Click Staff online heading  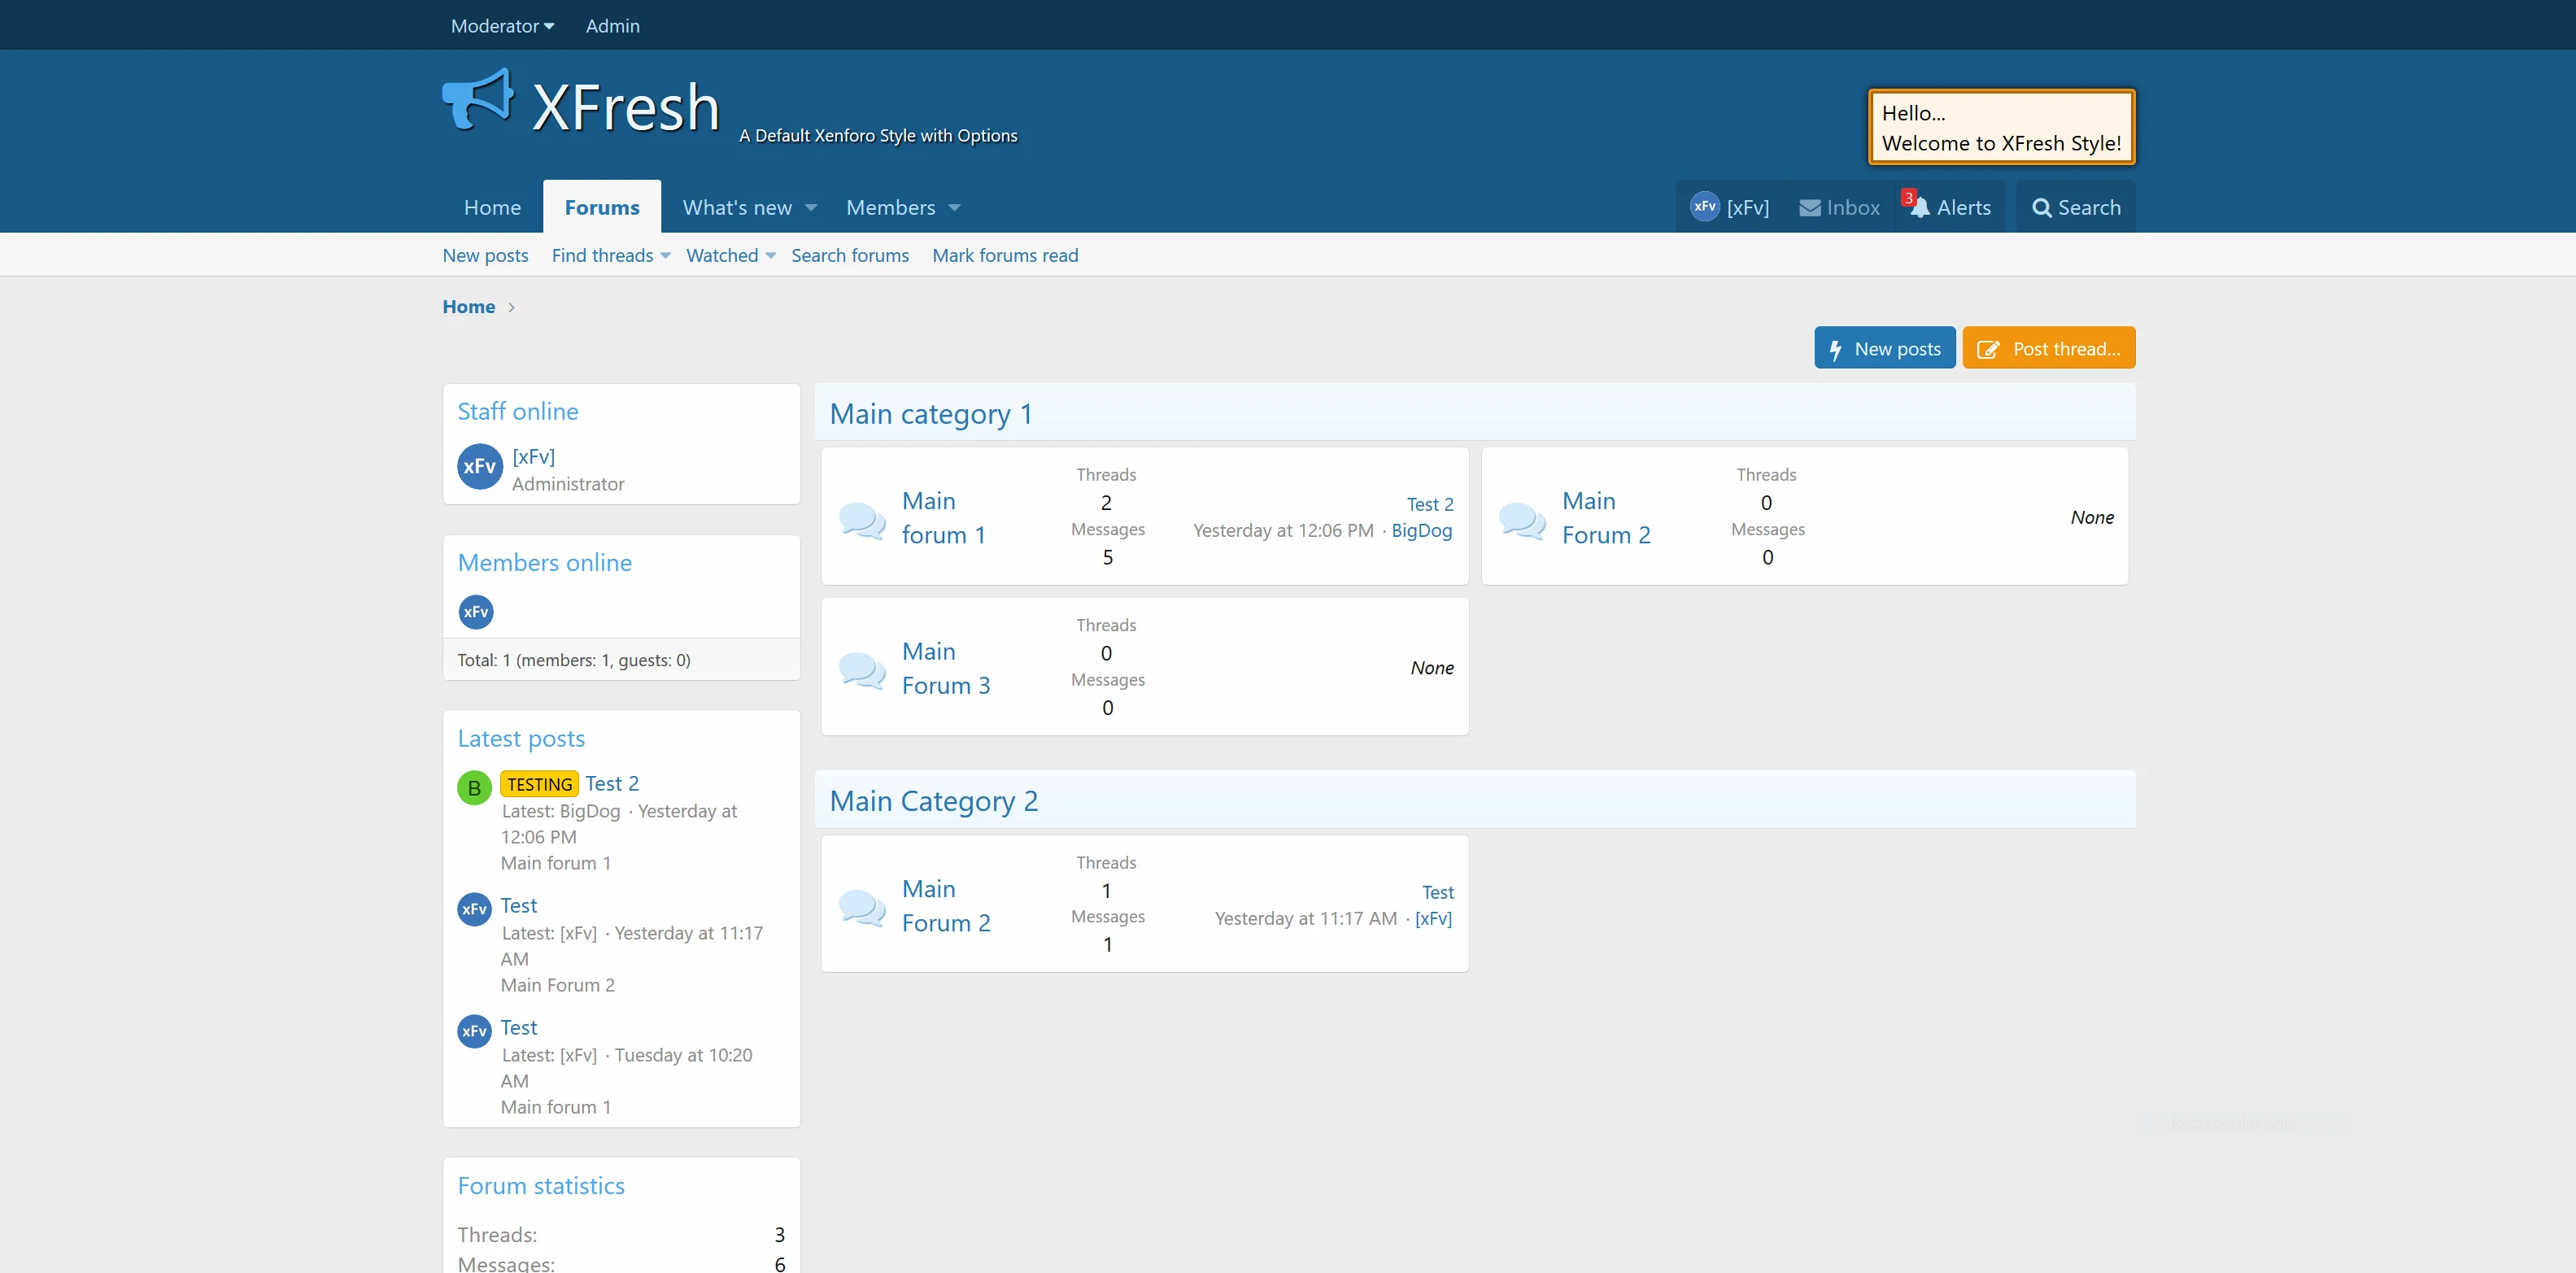(x=518, y=411)
